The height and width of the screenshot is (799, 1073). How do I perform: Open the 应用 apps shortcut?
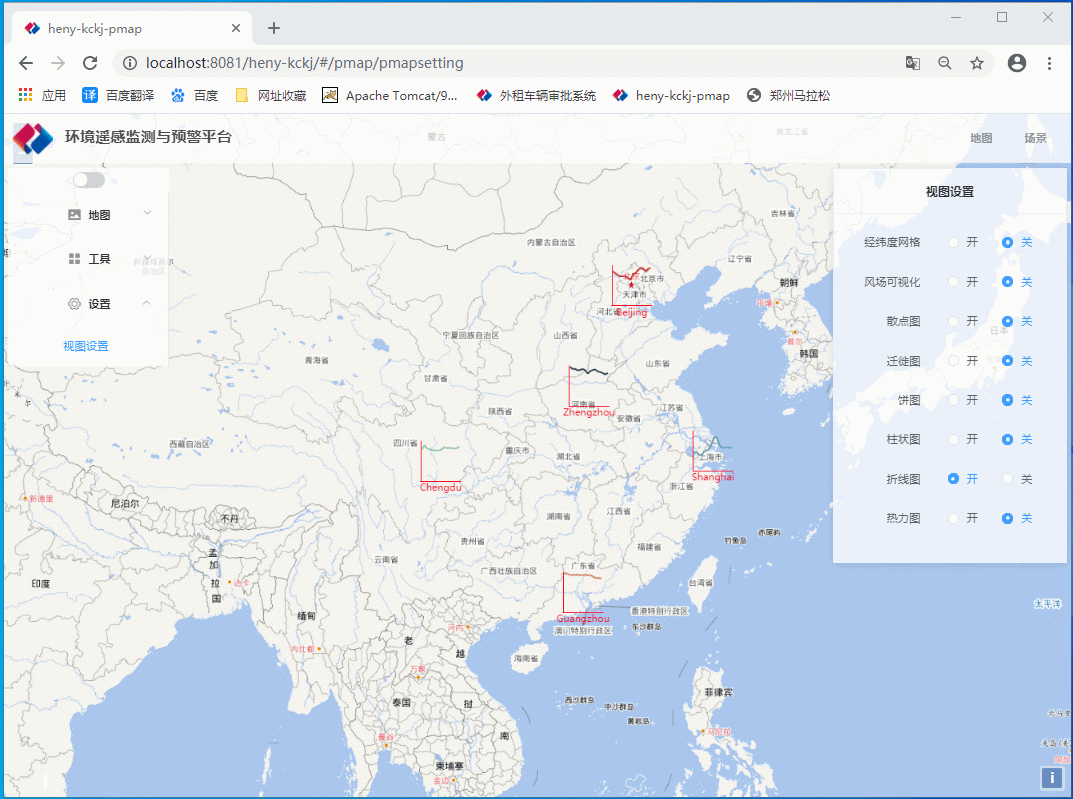42,95
